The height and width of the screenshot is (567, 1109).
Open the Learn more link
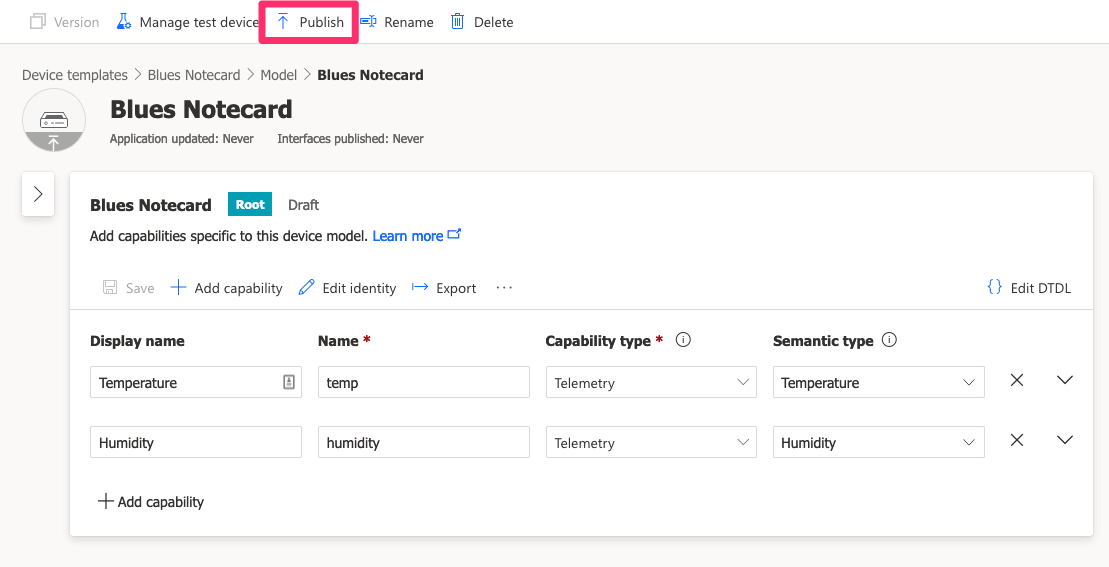click(417, 236)
